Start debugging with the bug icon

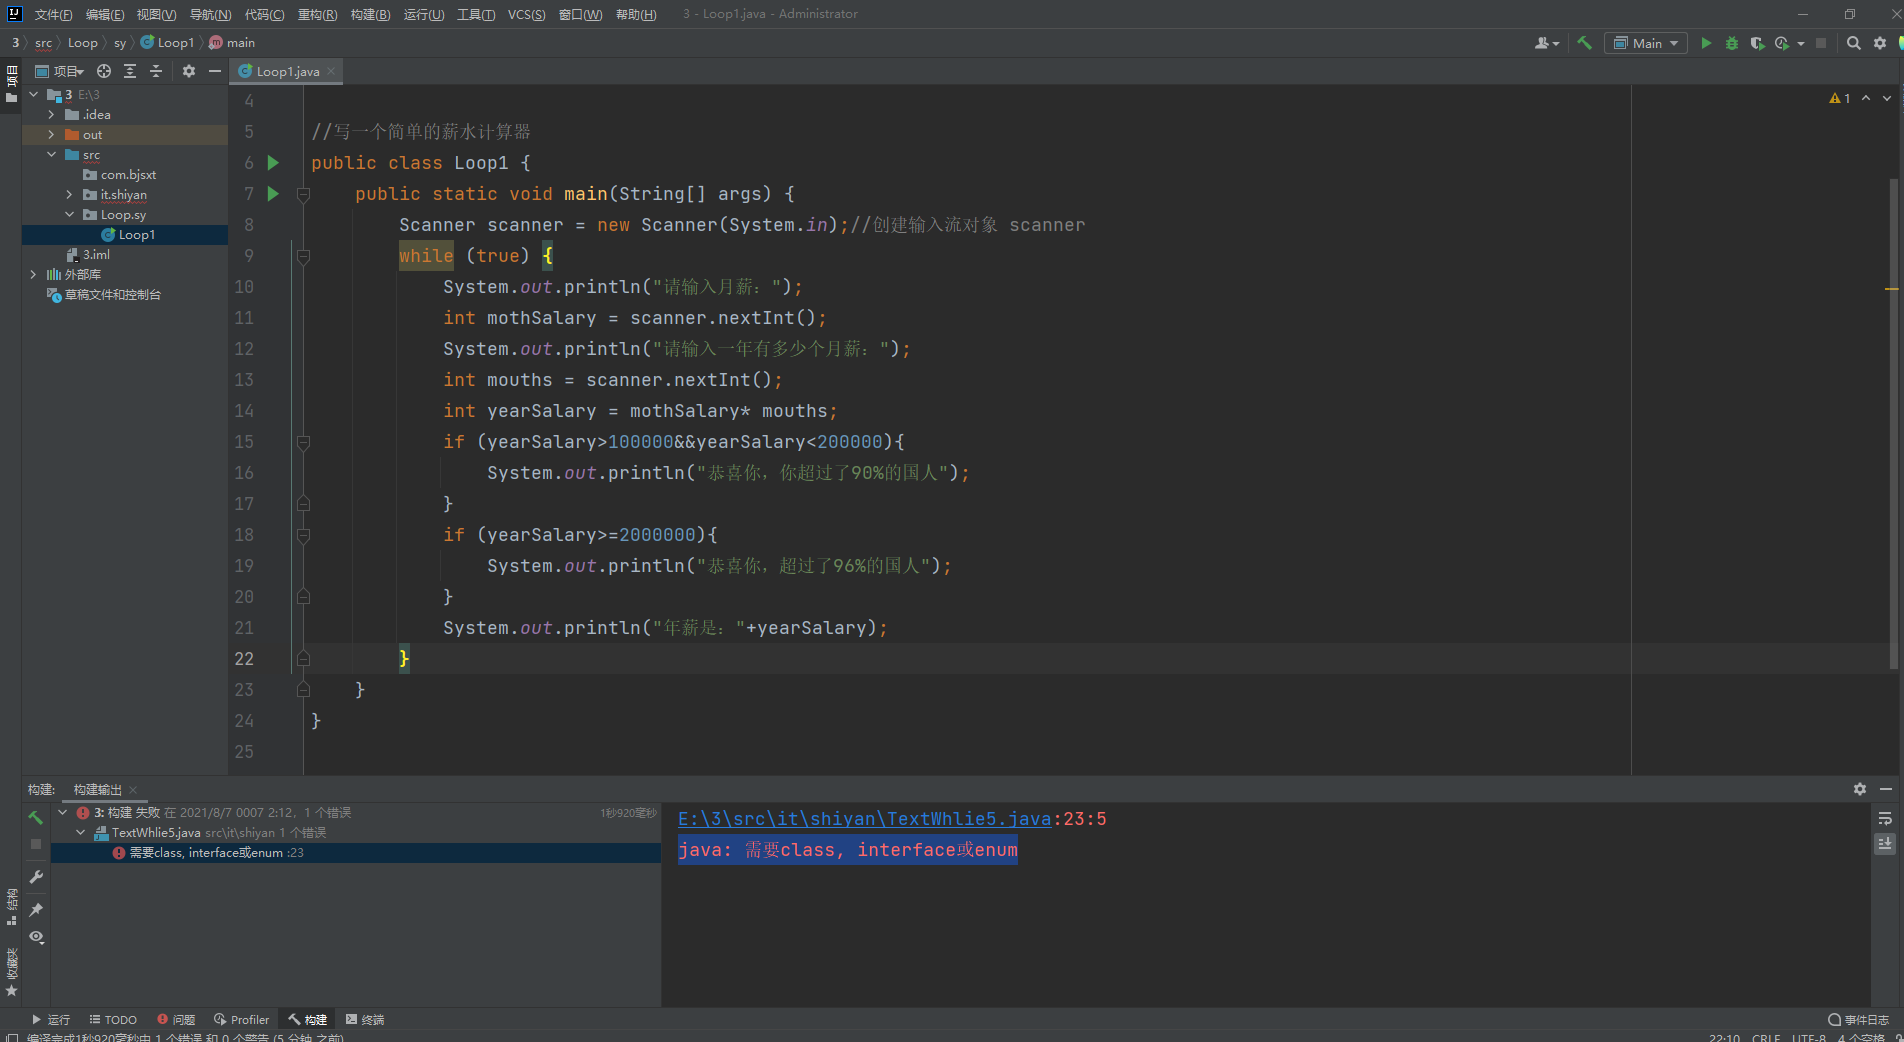(x=1732, y=43)
